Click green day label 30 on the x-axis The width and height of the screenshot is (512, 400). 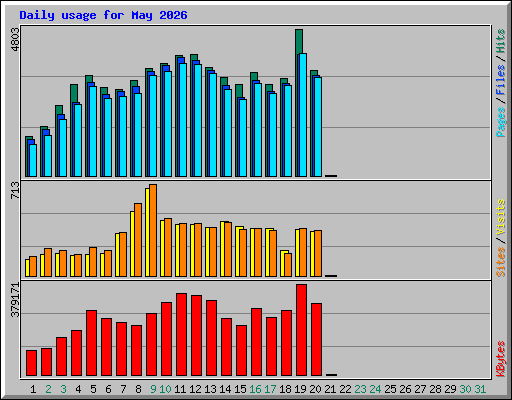click(465, 389)
